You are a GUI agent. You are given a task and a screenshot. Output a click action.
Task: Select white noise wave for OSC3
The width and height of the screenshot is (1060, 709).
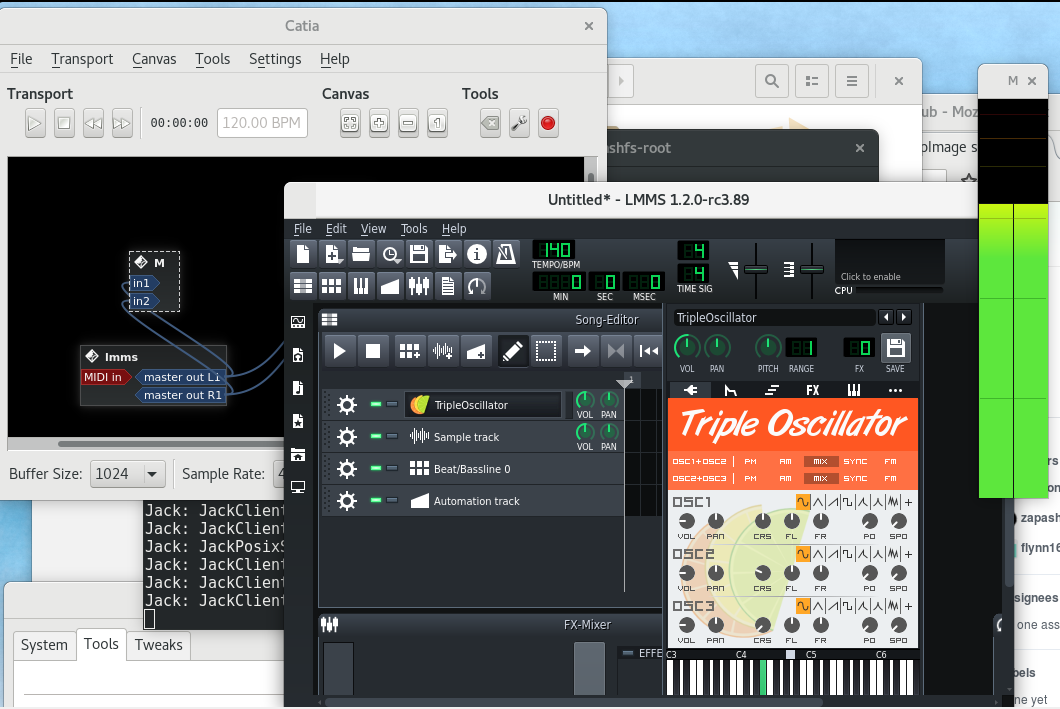point(894,606)
